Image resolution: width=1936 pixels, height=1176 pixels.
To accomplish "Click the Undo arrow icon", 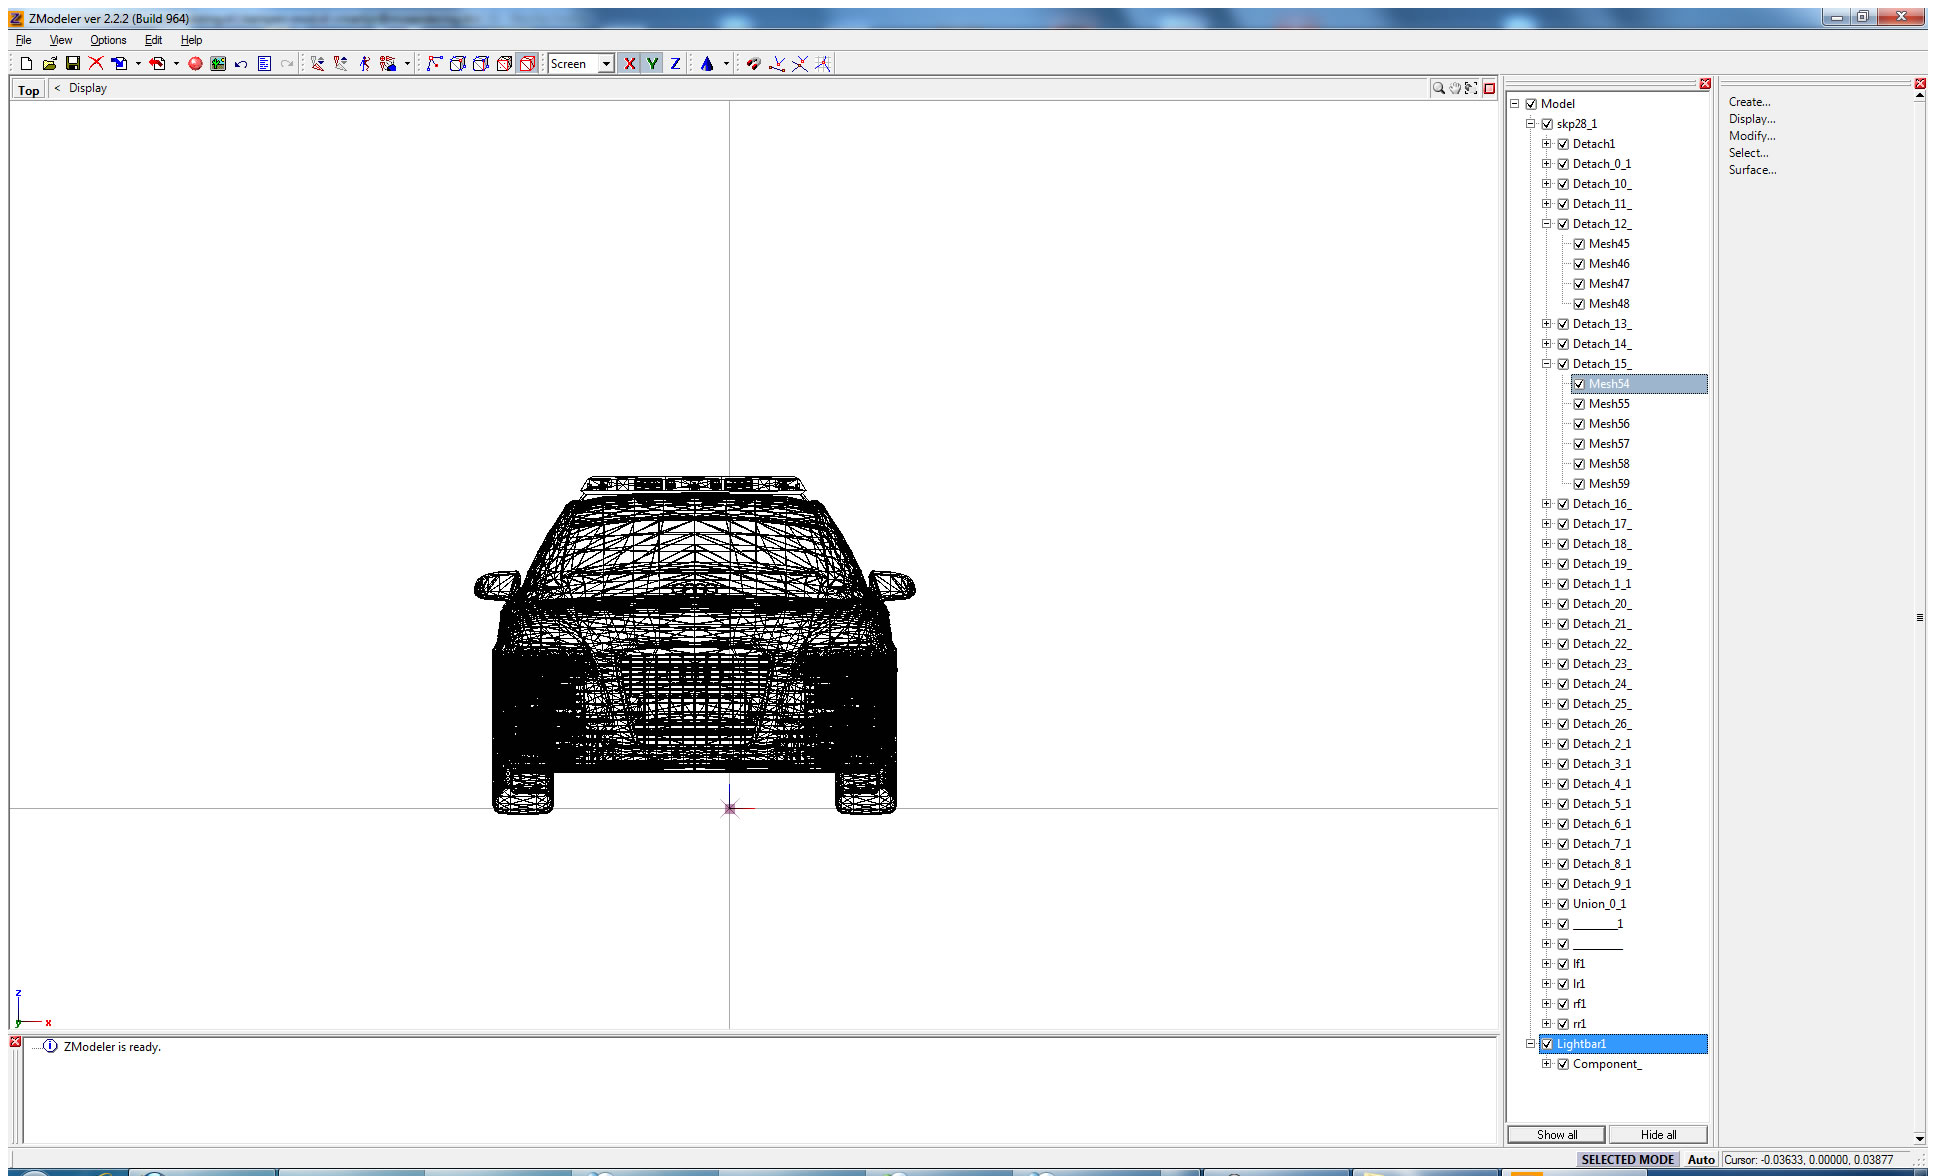I will [x=241, y=63].
